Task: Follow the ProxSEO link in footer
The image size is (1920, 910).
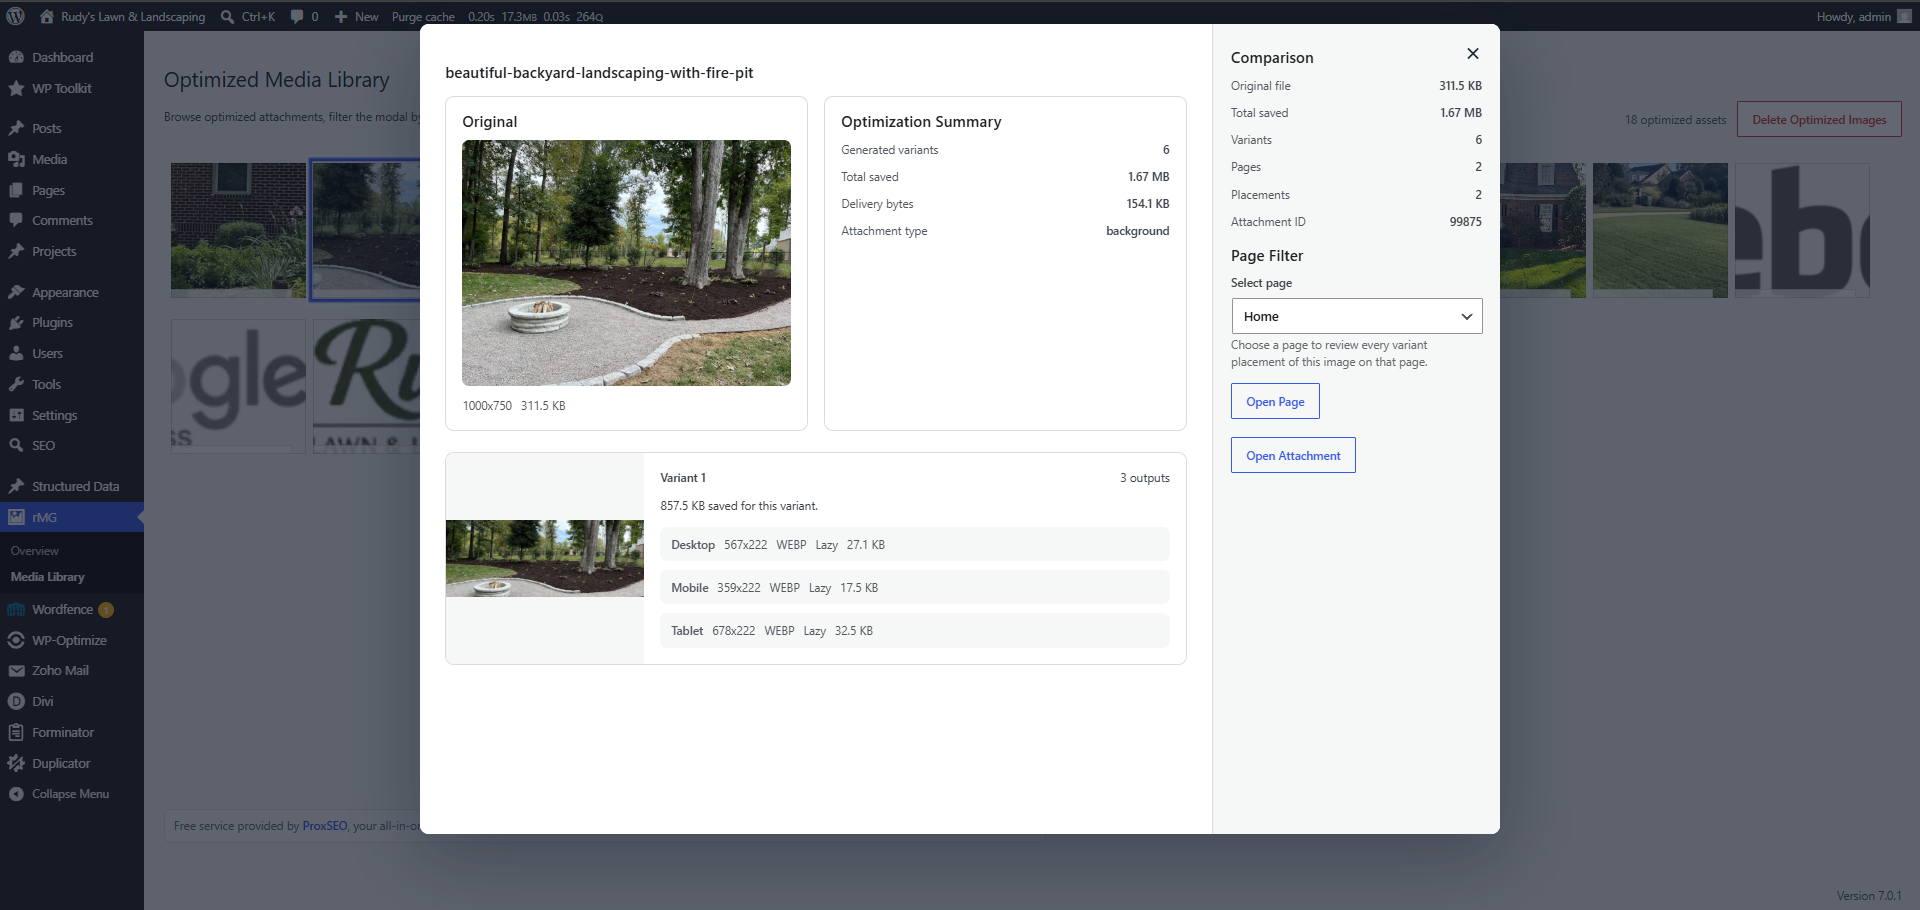Action: coord(325,826)
